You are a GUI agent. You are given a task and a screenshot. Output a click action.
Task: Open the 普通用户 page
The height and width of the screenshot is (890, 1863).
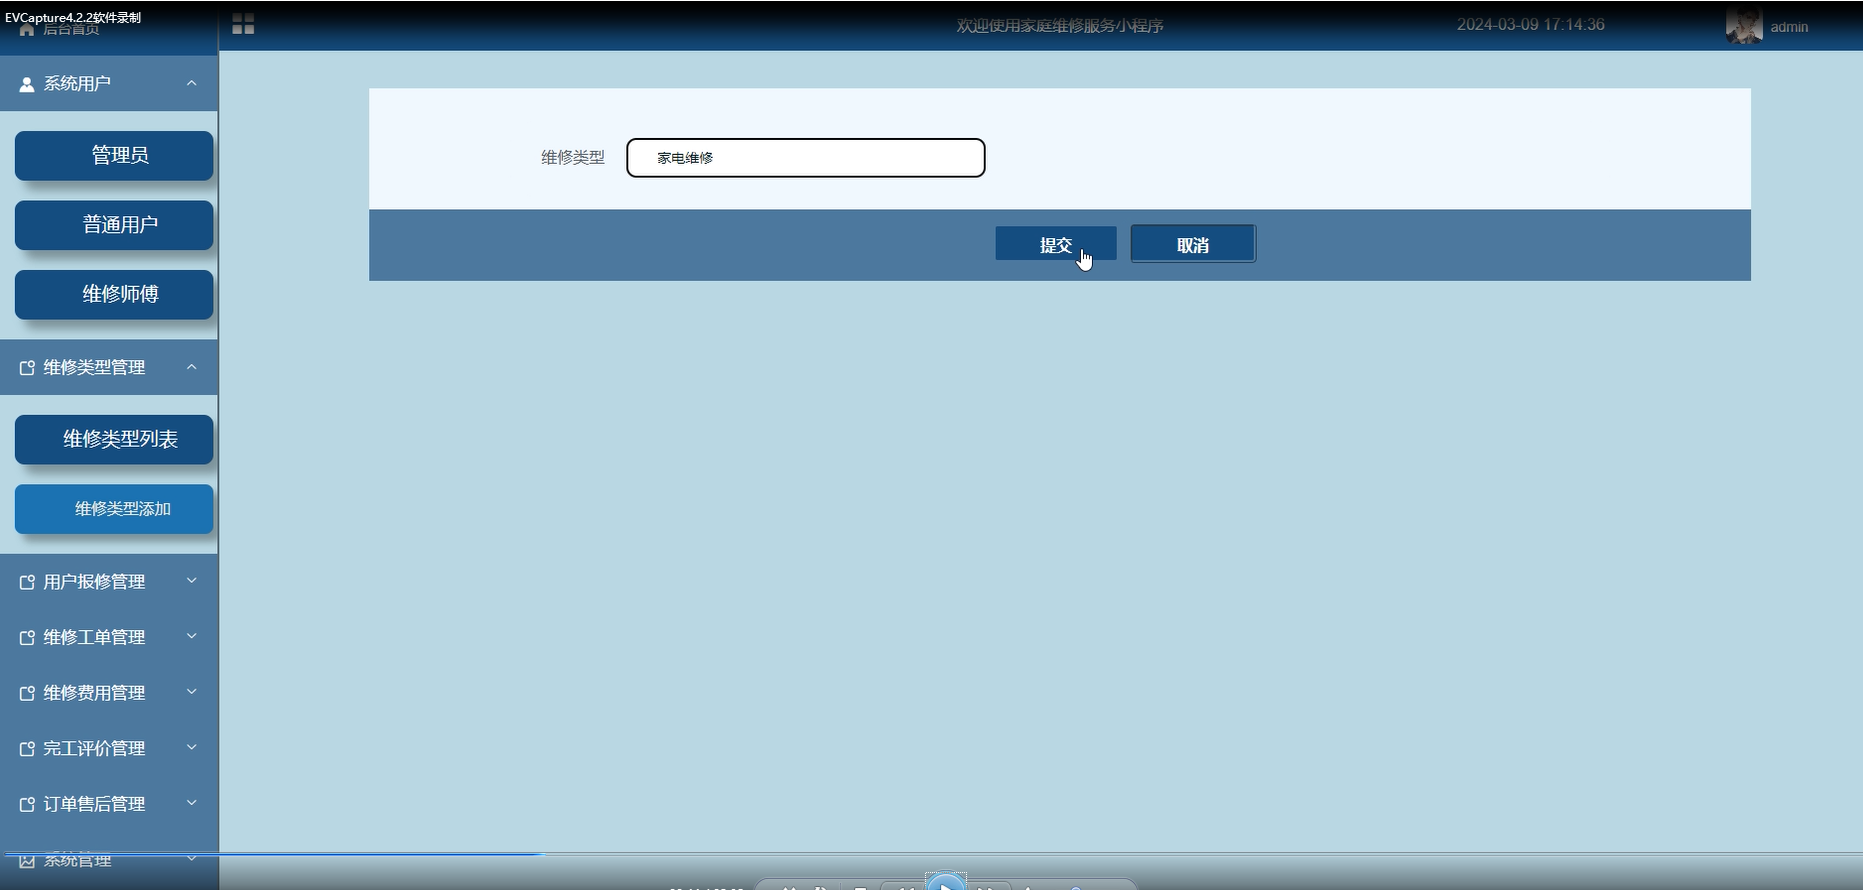point(114,225)
